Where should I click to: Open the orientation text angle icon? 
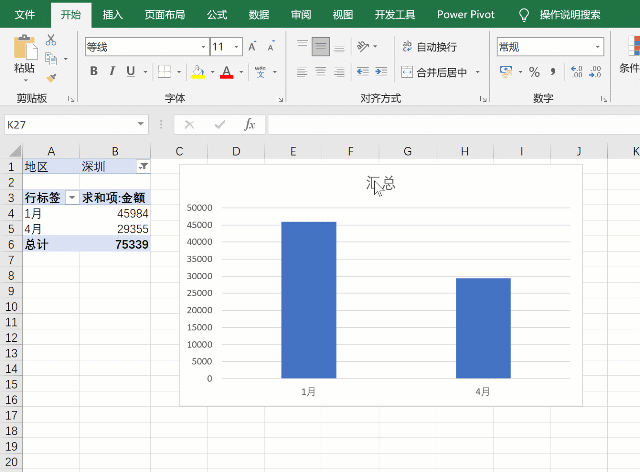coord(363,47)
